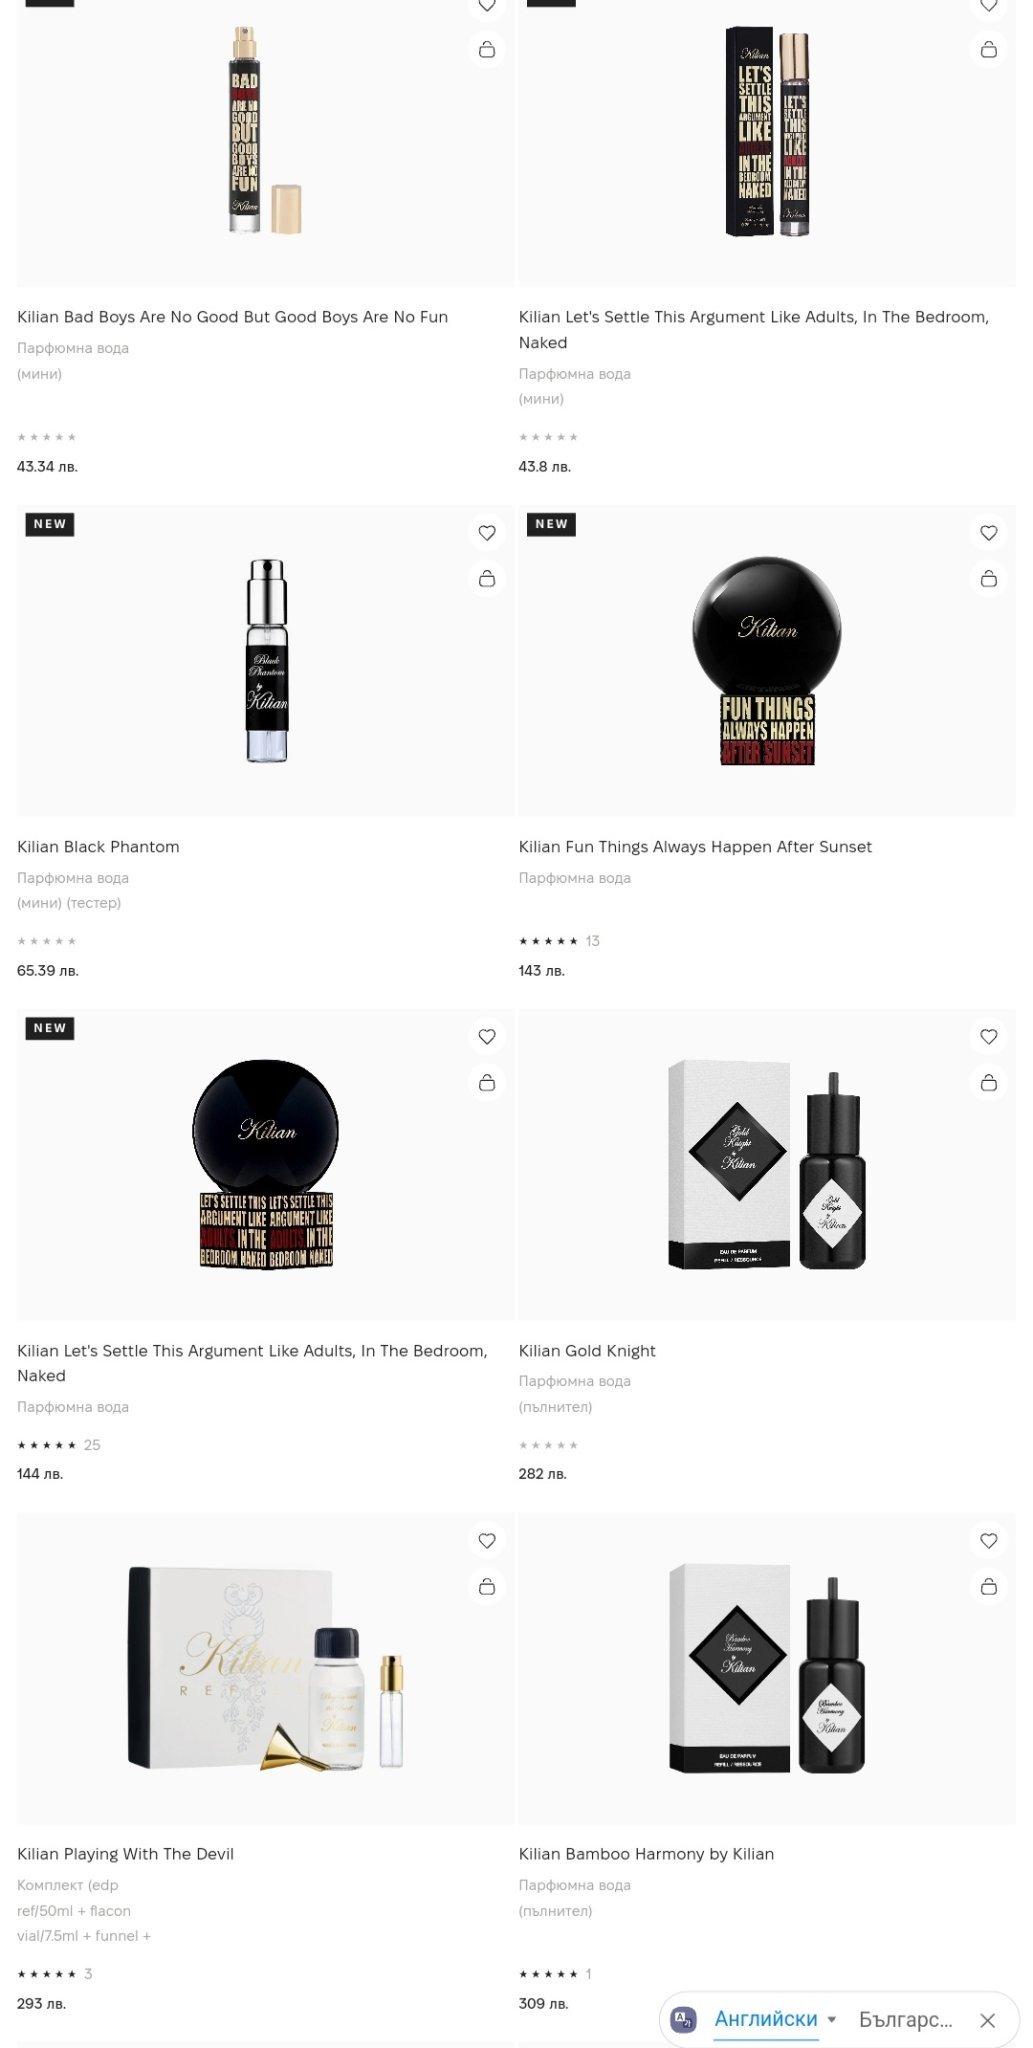Viewport: 1033px width, 2048px height.
Task: Add Fun Things Always Happen to bag
Action: 989,579
